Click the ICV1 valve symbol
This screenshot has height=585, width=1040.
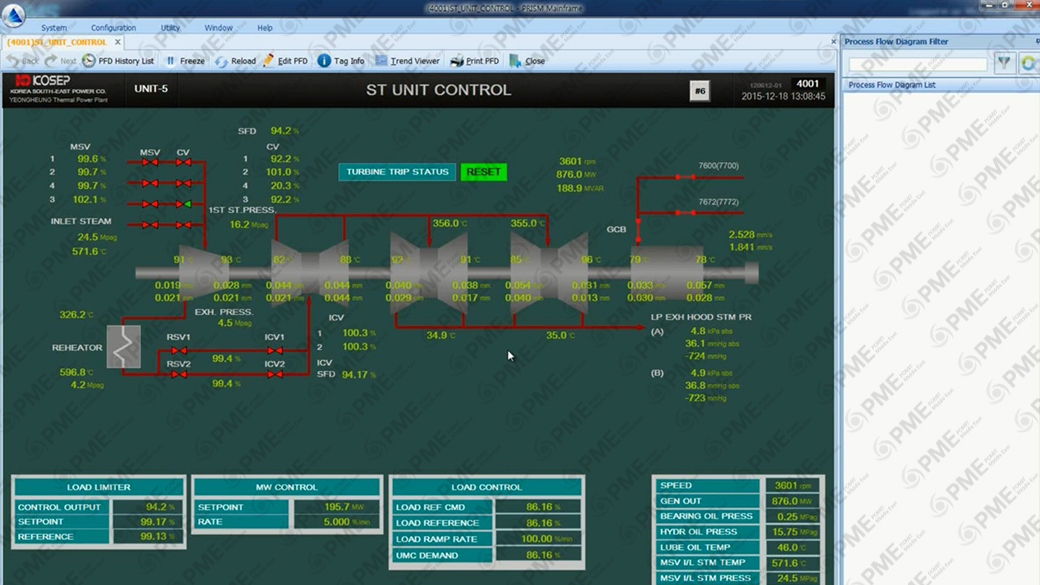(275, 350)
